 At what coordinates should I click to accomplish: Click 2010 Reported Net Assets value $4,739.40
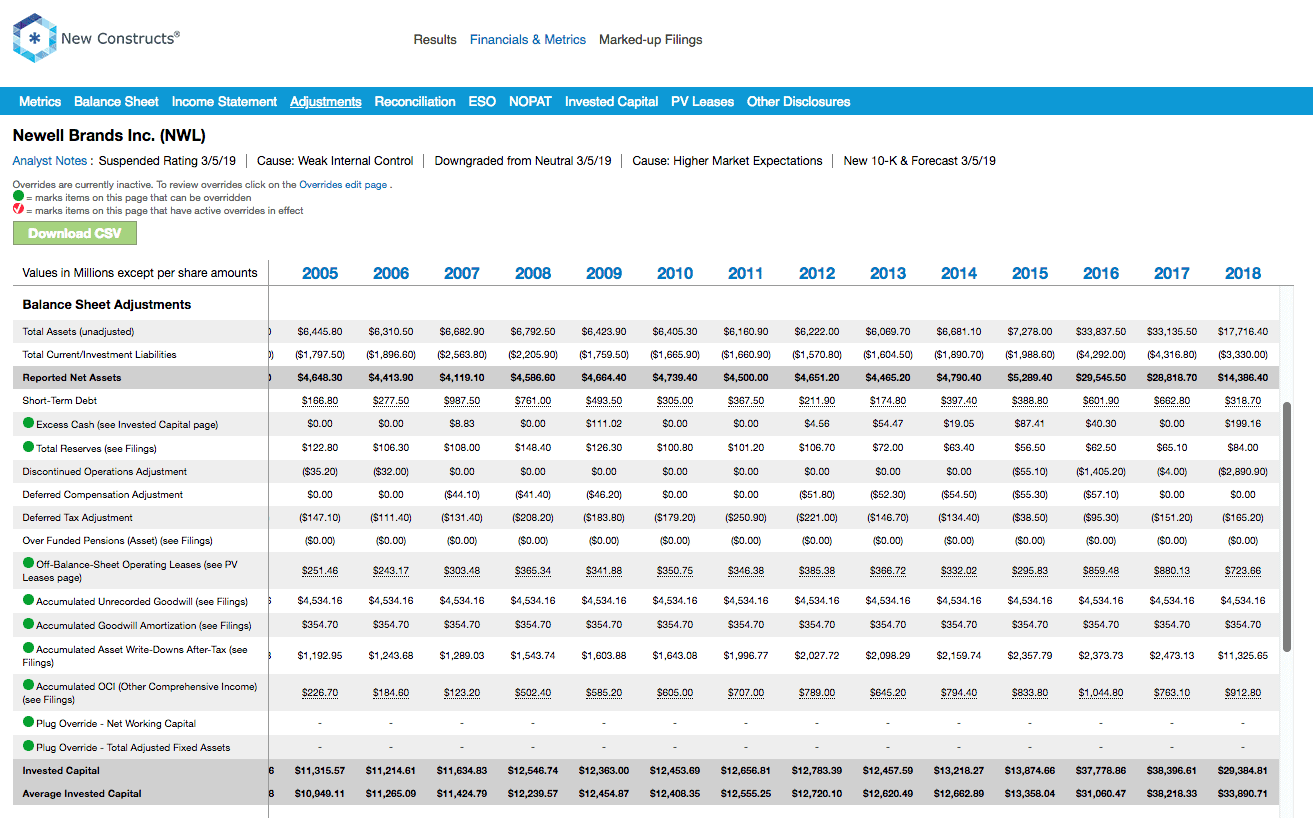pos(675,378)
